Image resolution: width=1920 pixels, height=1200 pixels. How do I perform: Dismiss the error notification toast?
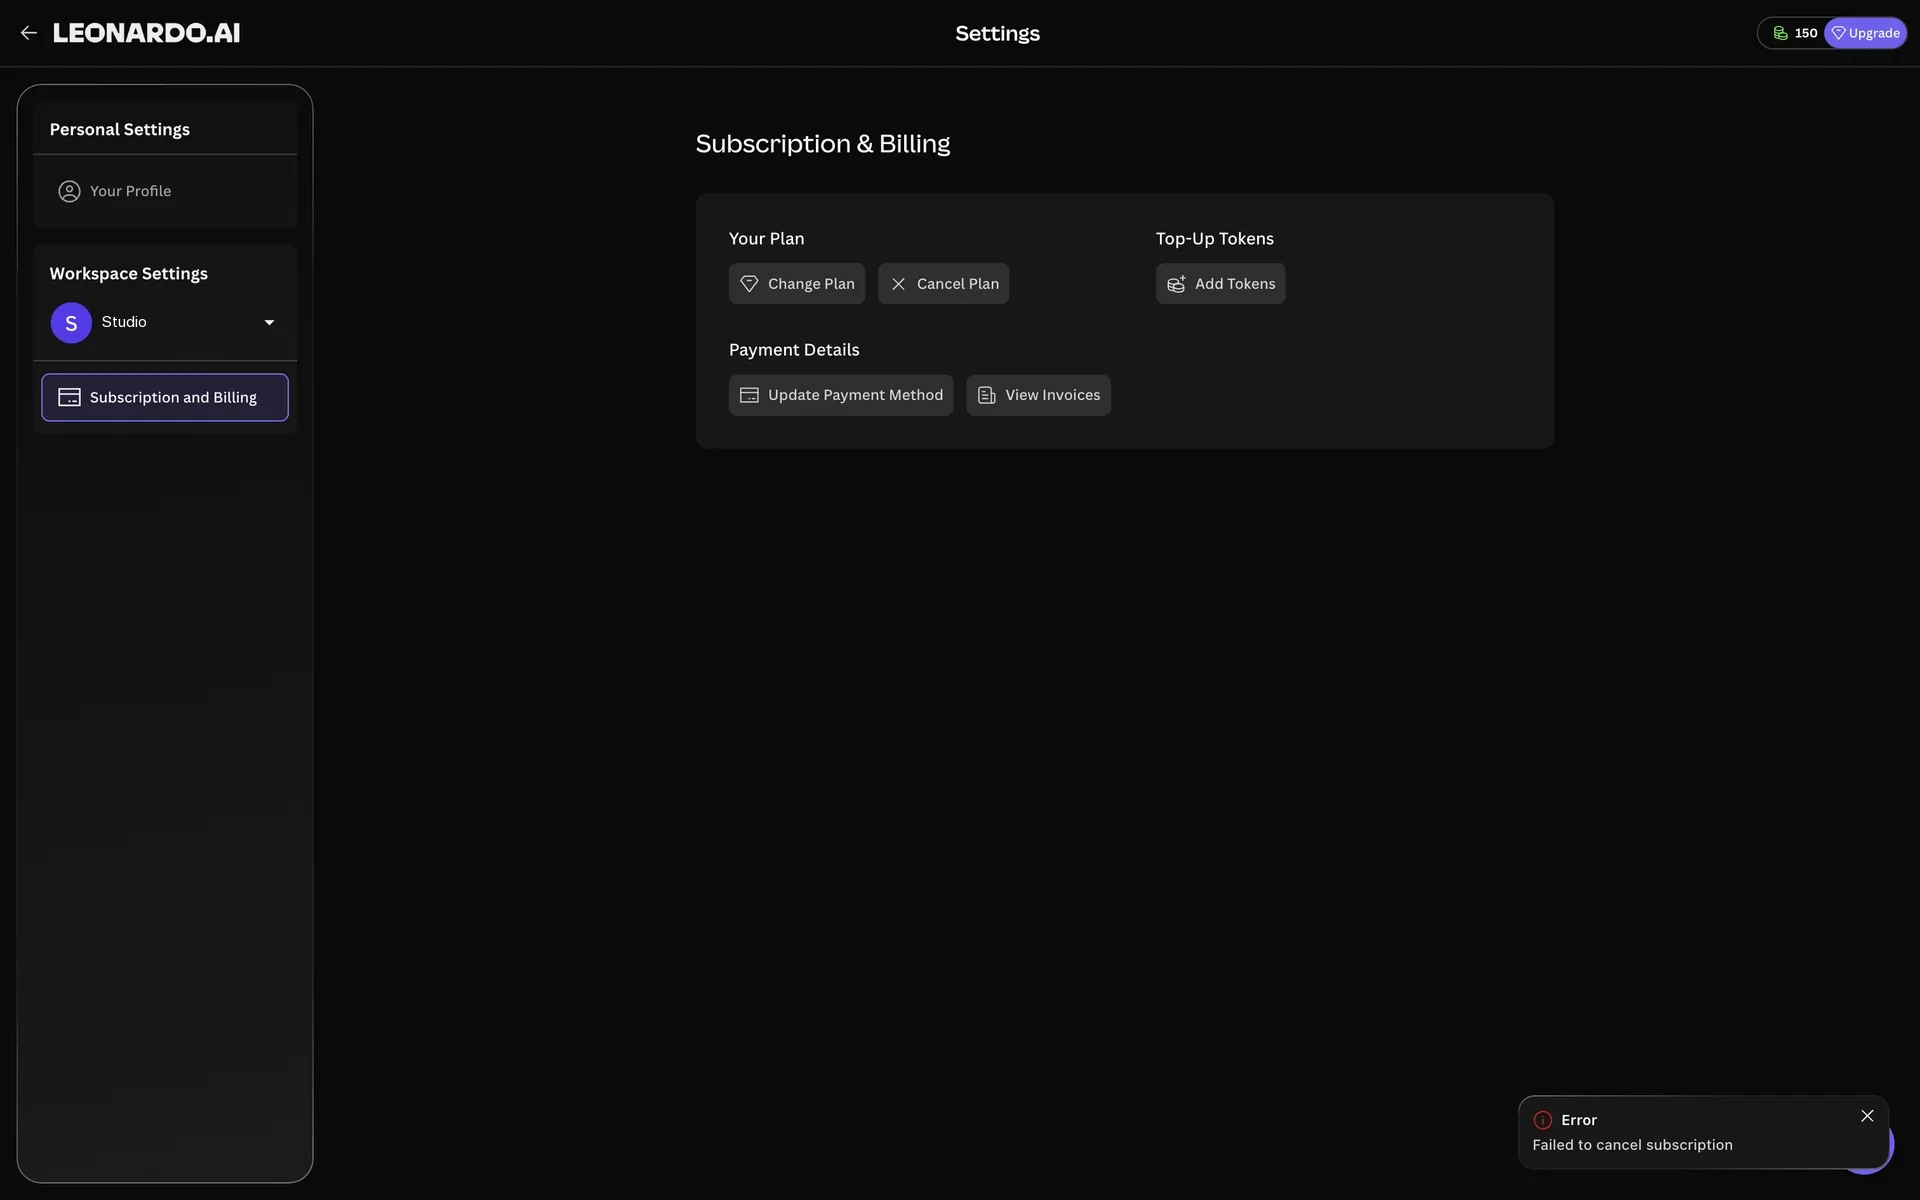[1867, 1116]
